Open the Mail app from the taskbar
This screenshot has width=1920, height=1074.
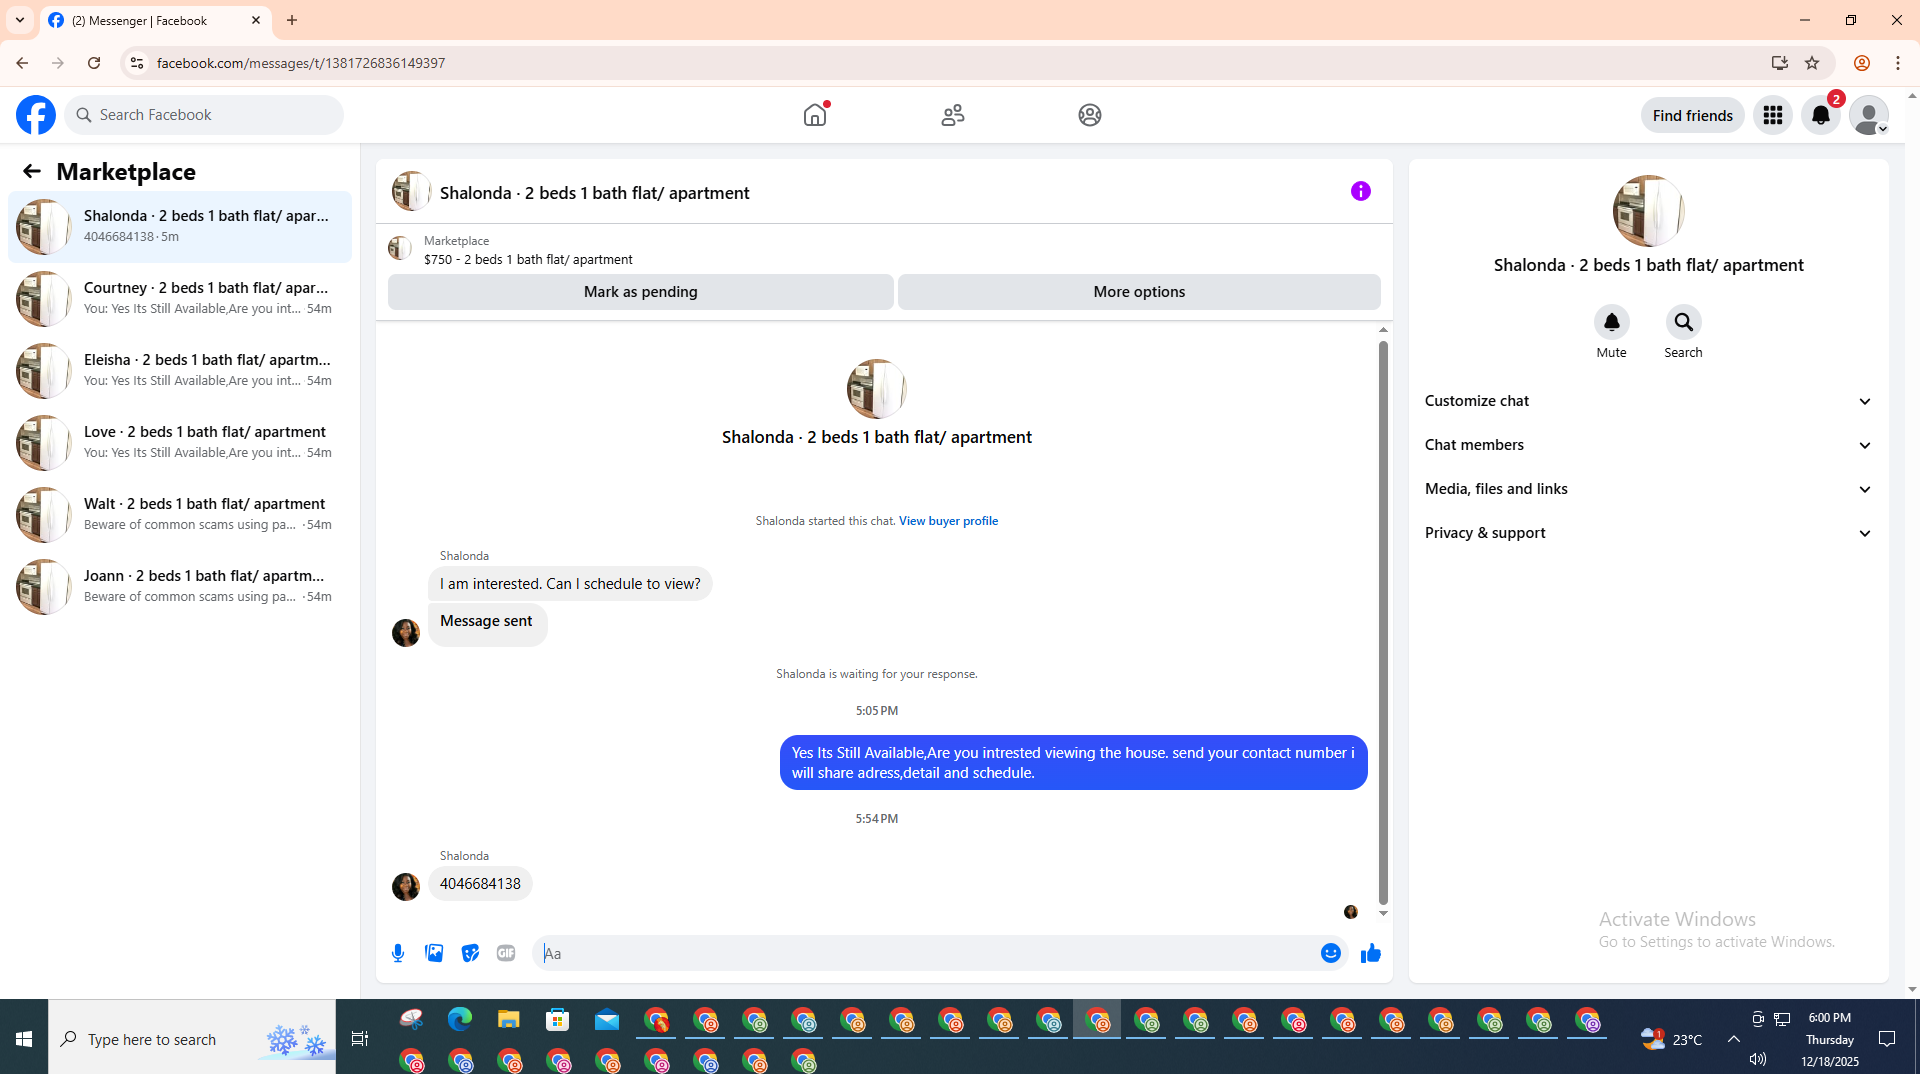(607, 1019)
